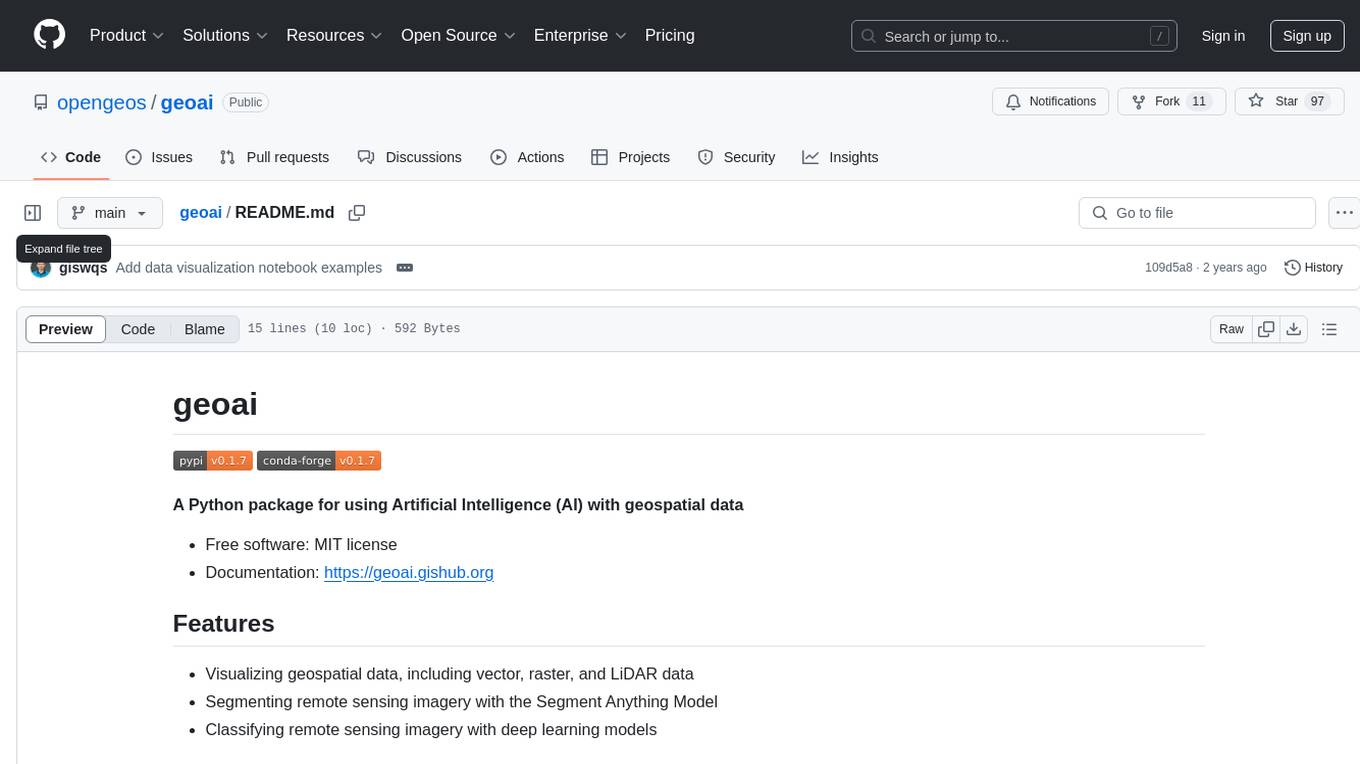Click the pypi v0.1.7 badge

click(212, 460)
